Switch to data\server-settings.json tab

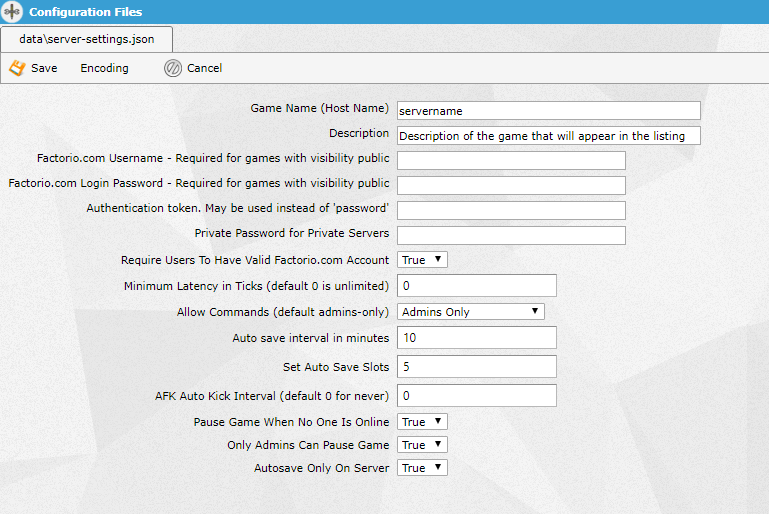(86, 39)
